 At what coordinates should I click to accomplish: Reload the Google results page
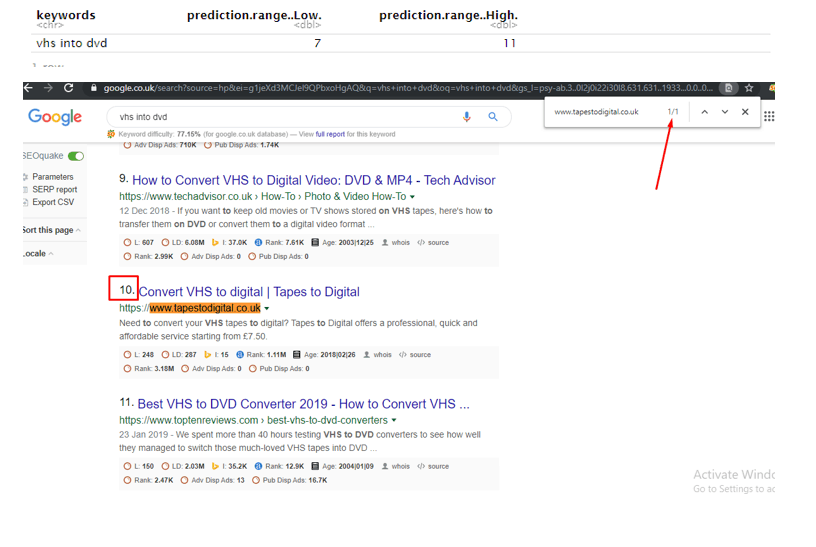point(68,88)
